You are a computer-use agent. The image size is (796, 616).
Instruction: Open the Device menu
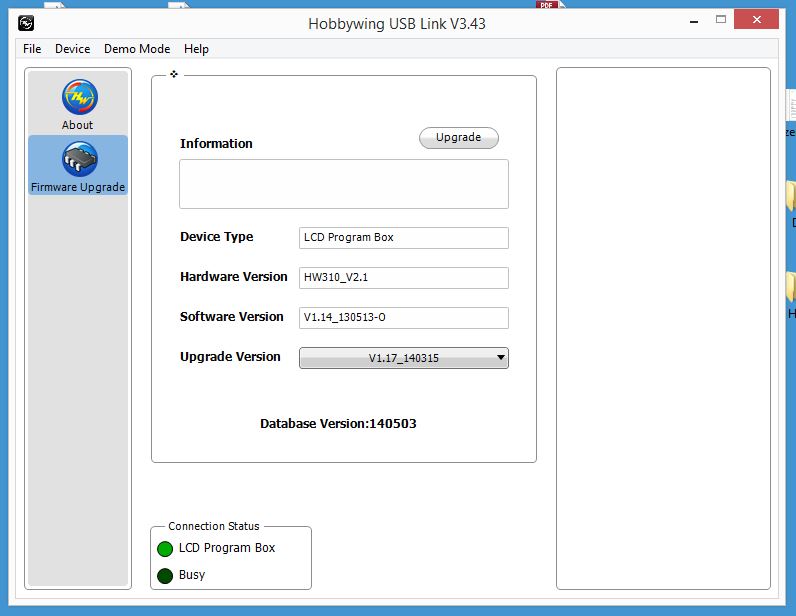point(73,49)
